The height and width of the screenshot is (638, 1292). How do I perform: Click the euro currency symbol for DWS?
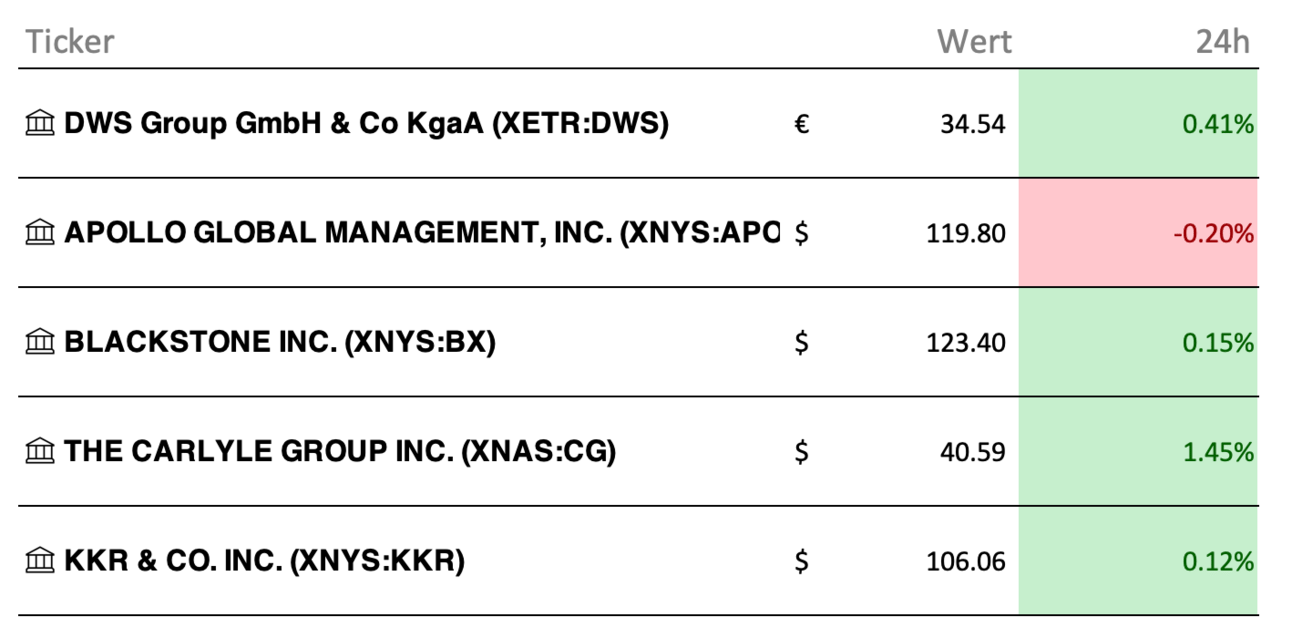[801, 125]
